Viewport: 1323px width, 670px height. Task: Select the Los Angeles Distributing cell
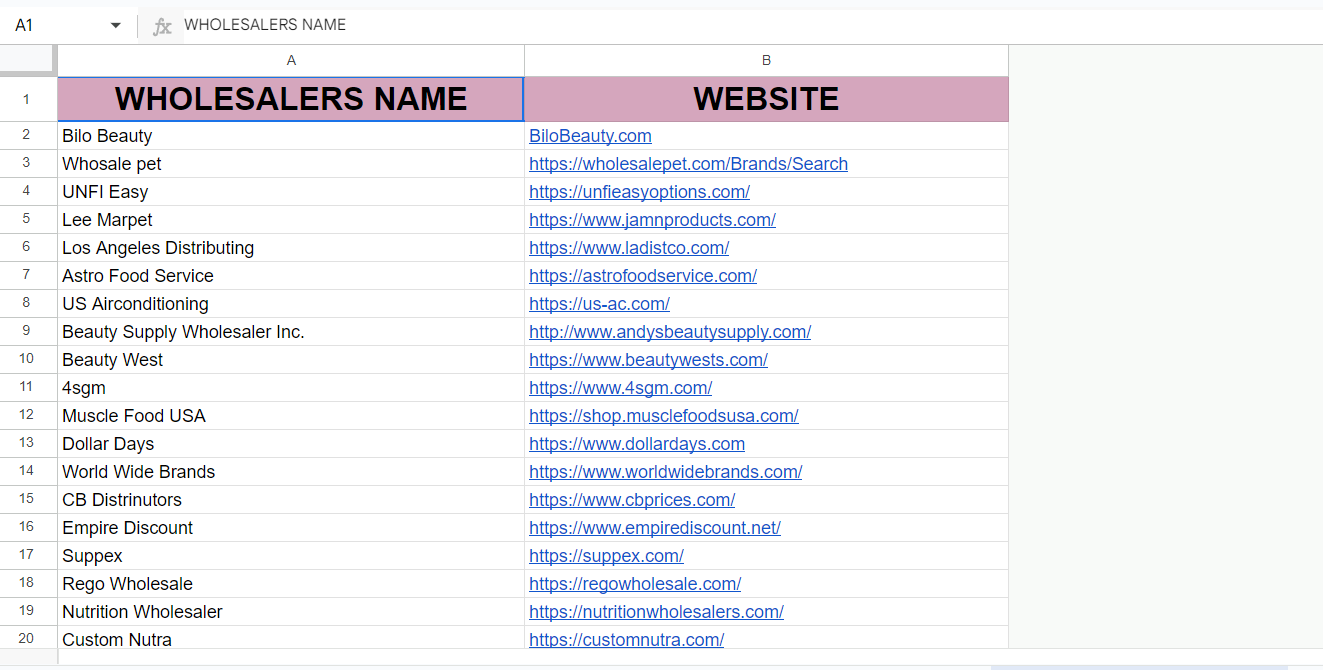click(291, 248)
